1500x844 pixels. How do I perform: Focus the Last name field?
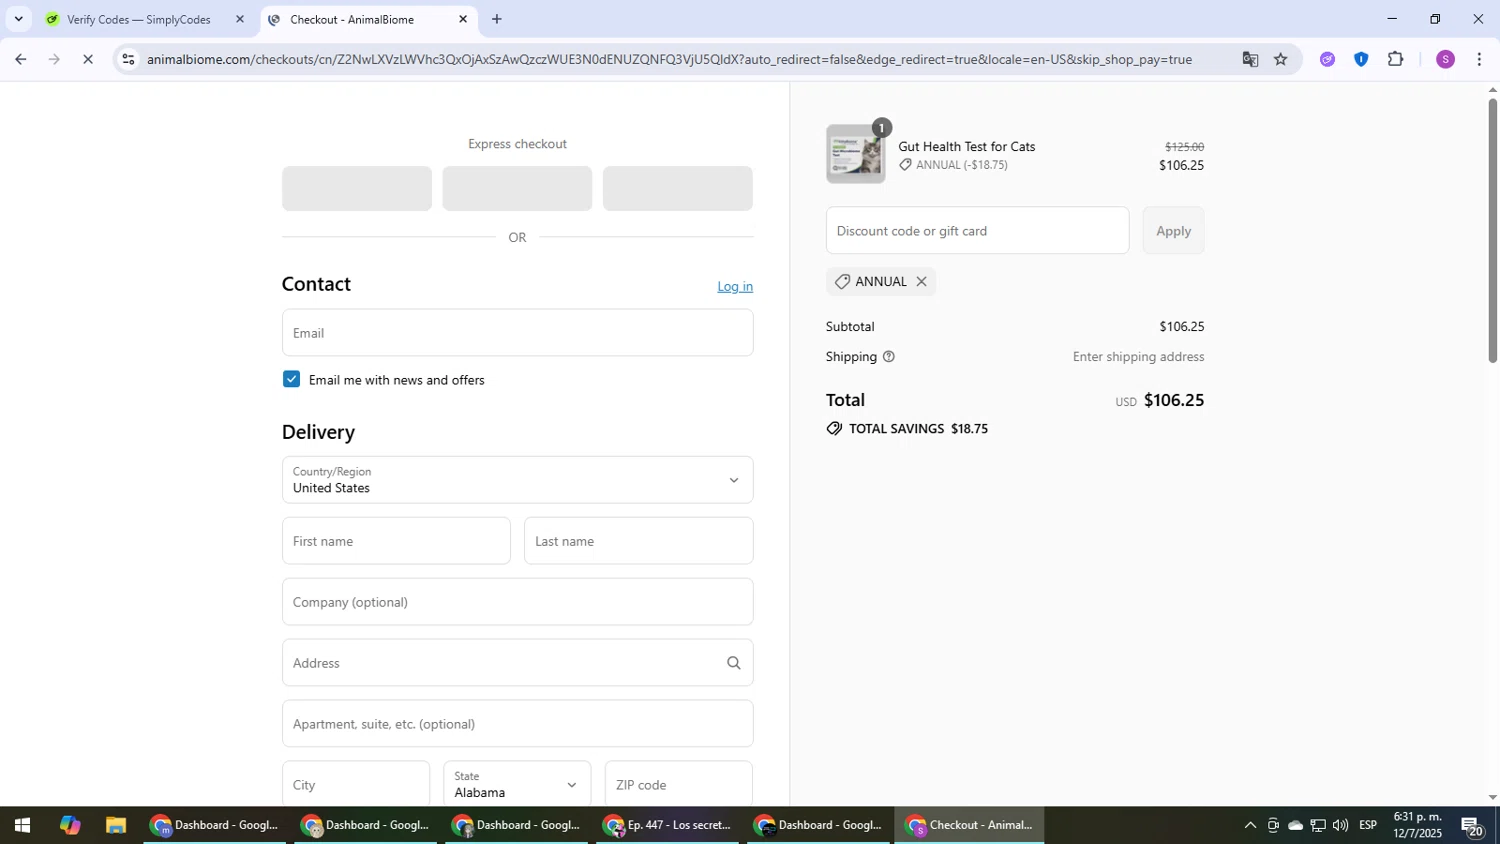click(638, 541)
